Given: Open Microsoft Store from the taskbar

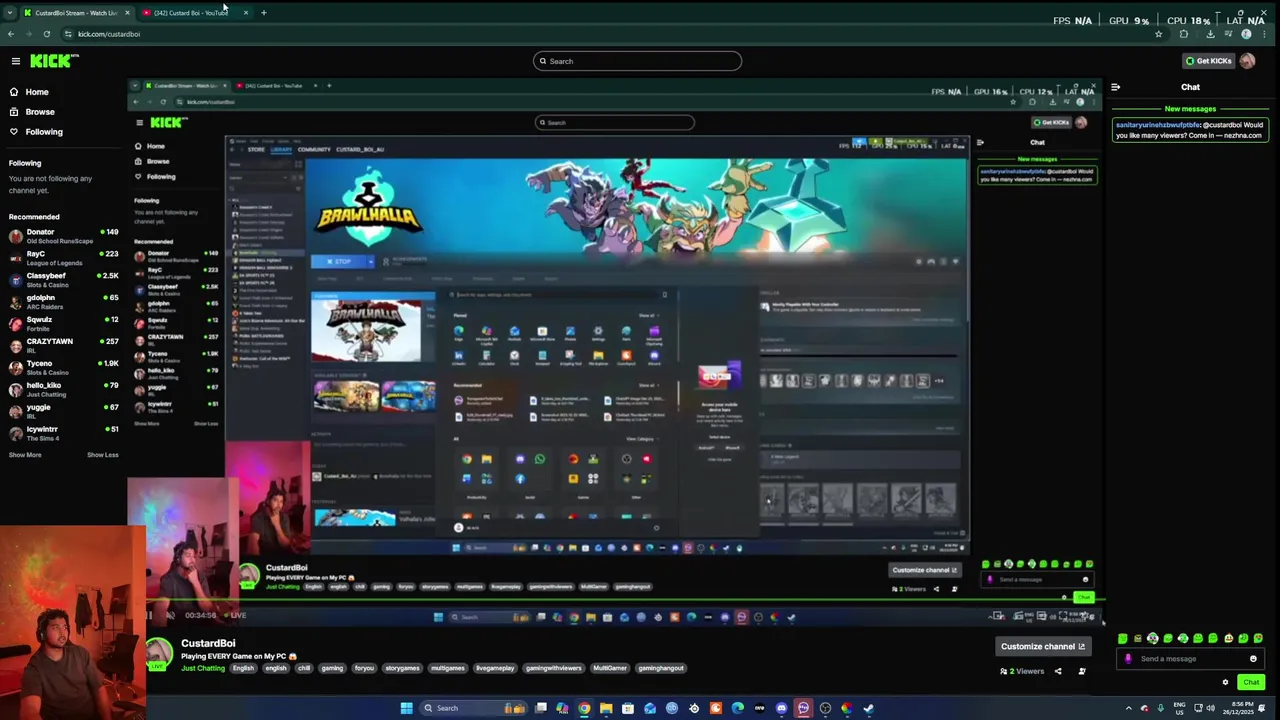Looking at the screenshot, I should pyautogui.click(x=628, y=708).
